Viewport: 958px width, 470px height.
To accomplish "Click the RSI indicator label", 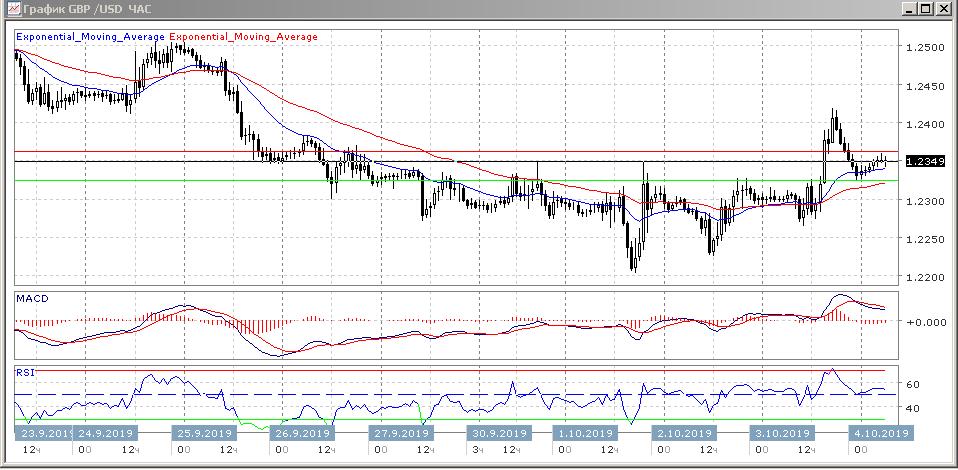I will (x=25, y=371).
